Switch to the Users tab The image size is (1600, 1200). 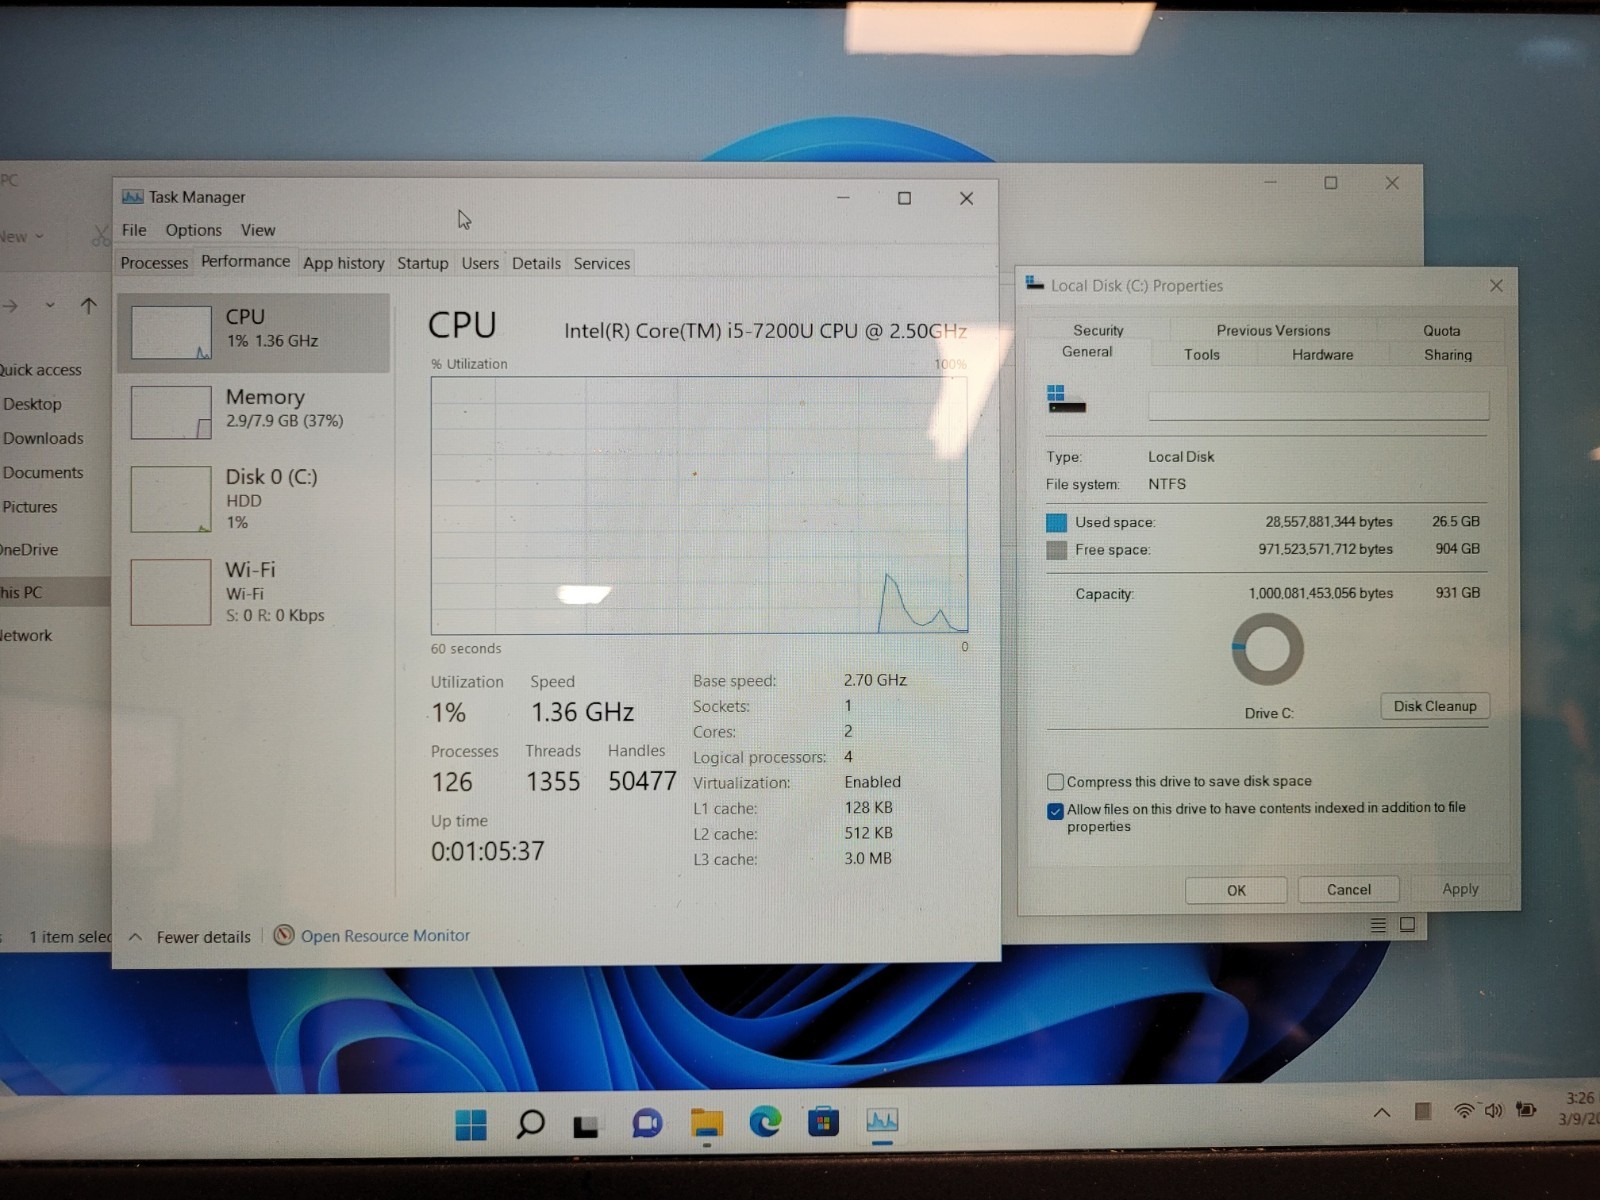[x=480, y=263]
